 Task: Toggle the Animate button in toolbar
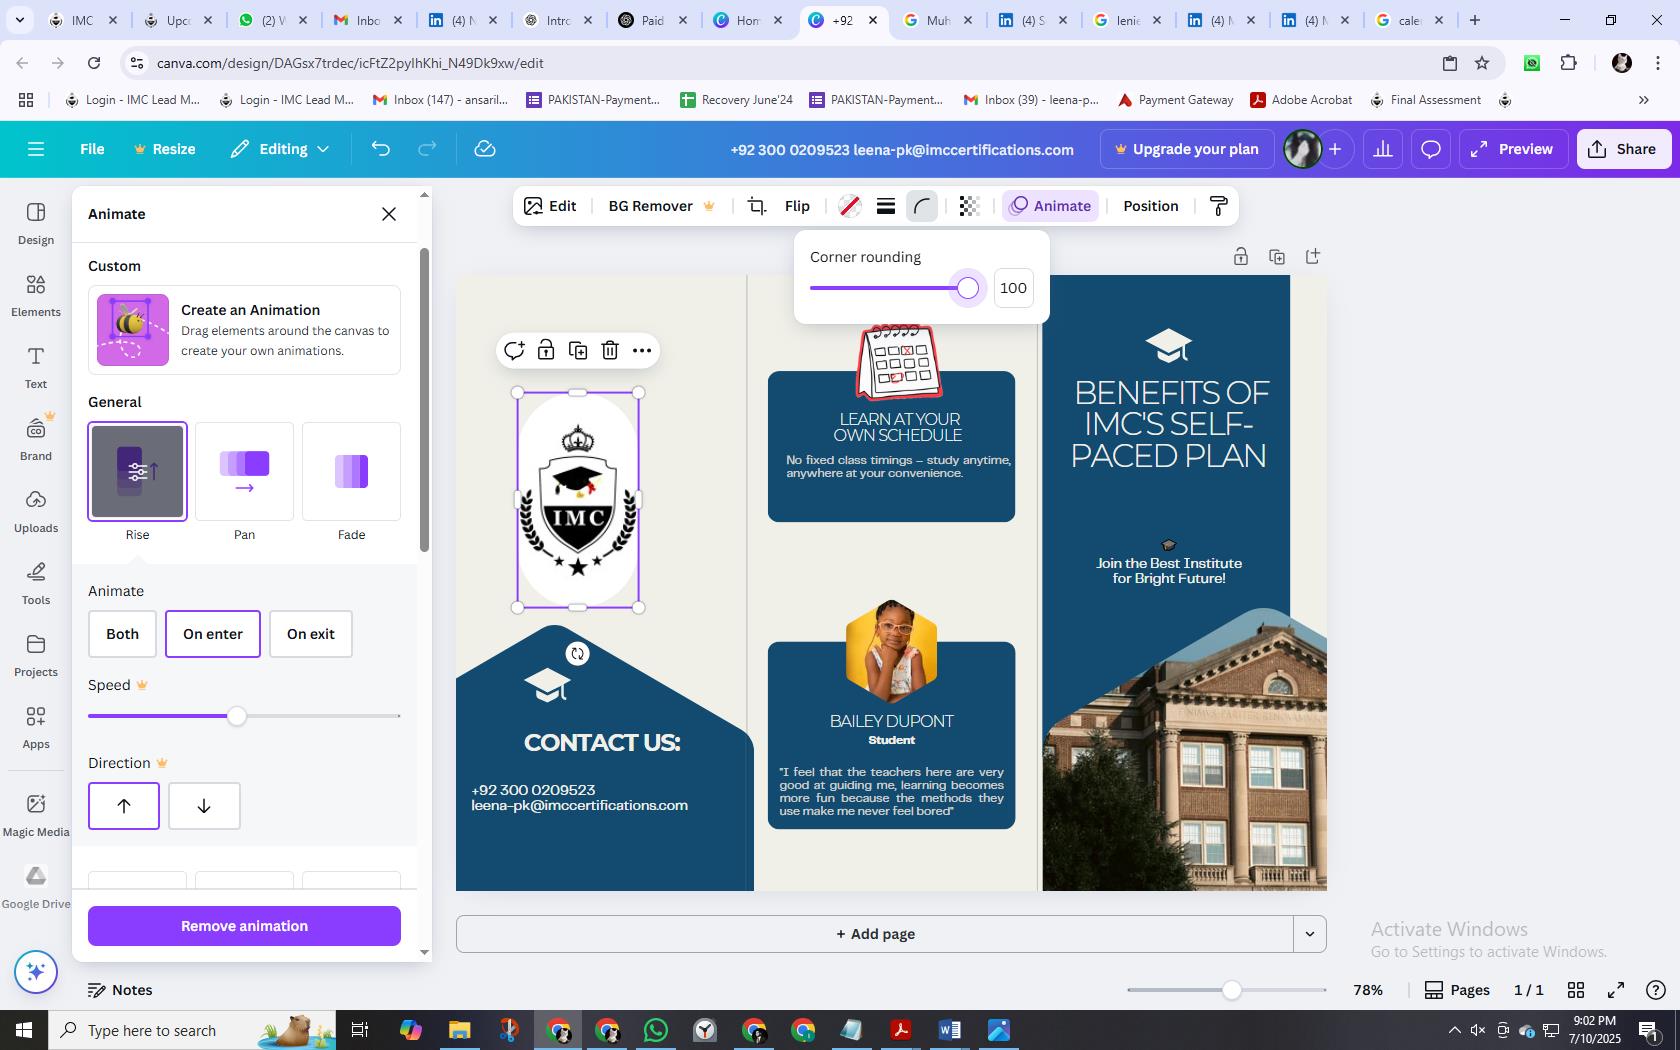coord(1050,206)
